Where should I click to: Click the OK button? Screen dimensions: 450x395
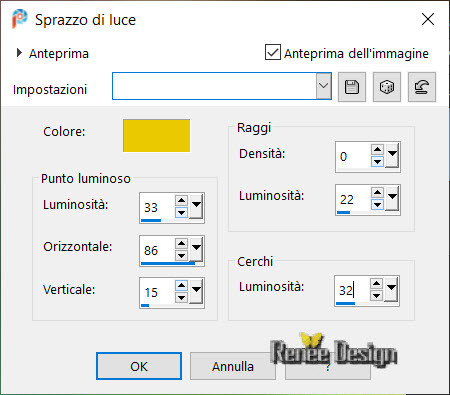pyautogui.click(x=139, y=366)
